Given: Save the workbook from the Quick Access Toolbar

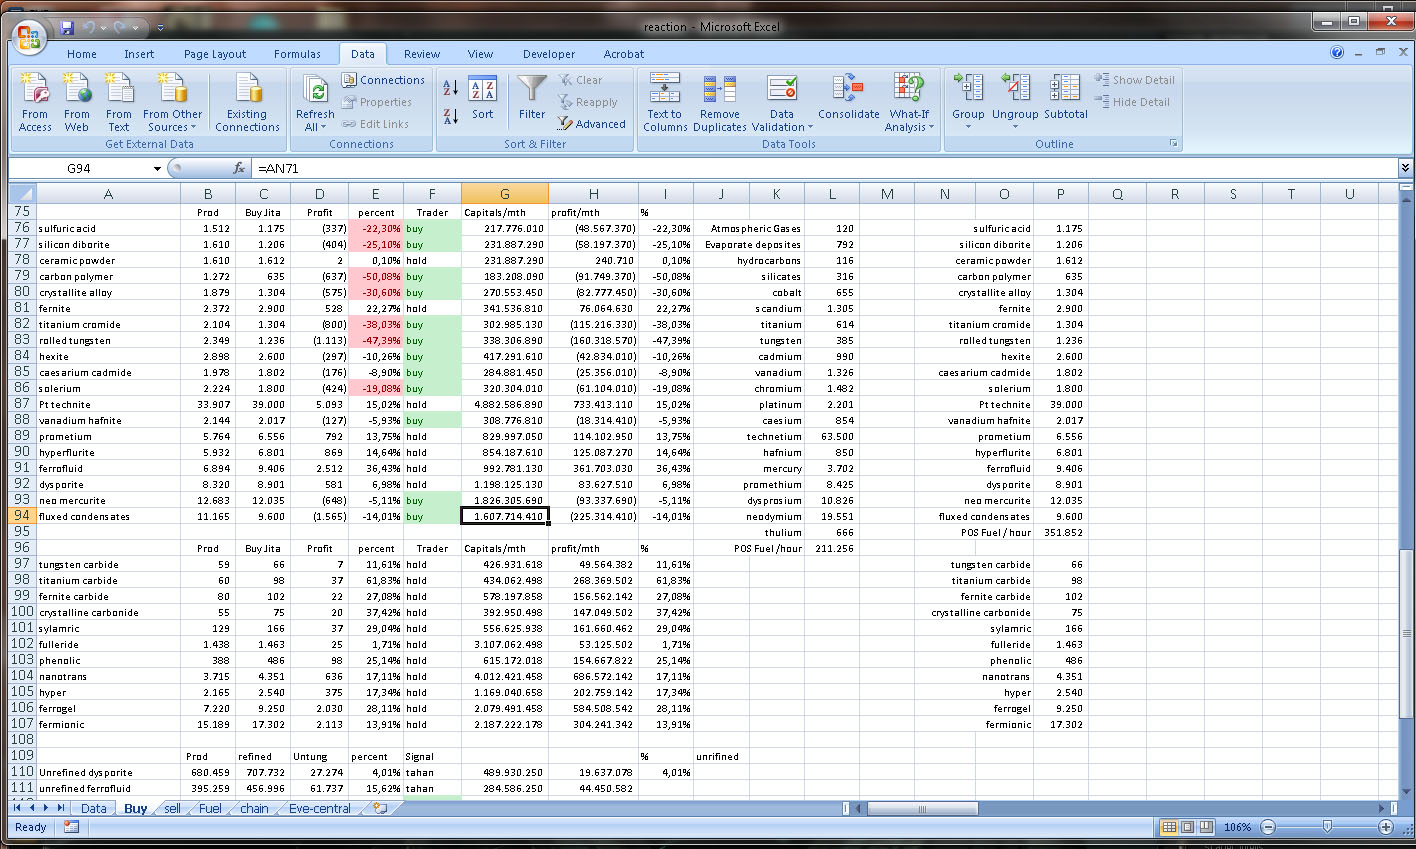Looking at the screenshot, I should (x=67, y=27).
